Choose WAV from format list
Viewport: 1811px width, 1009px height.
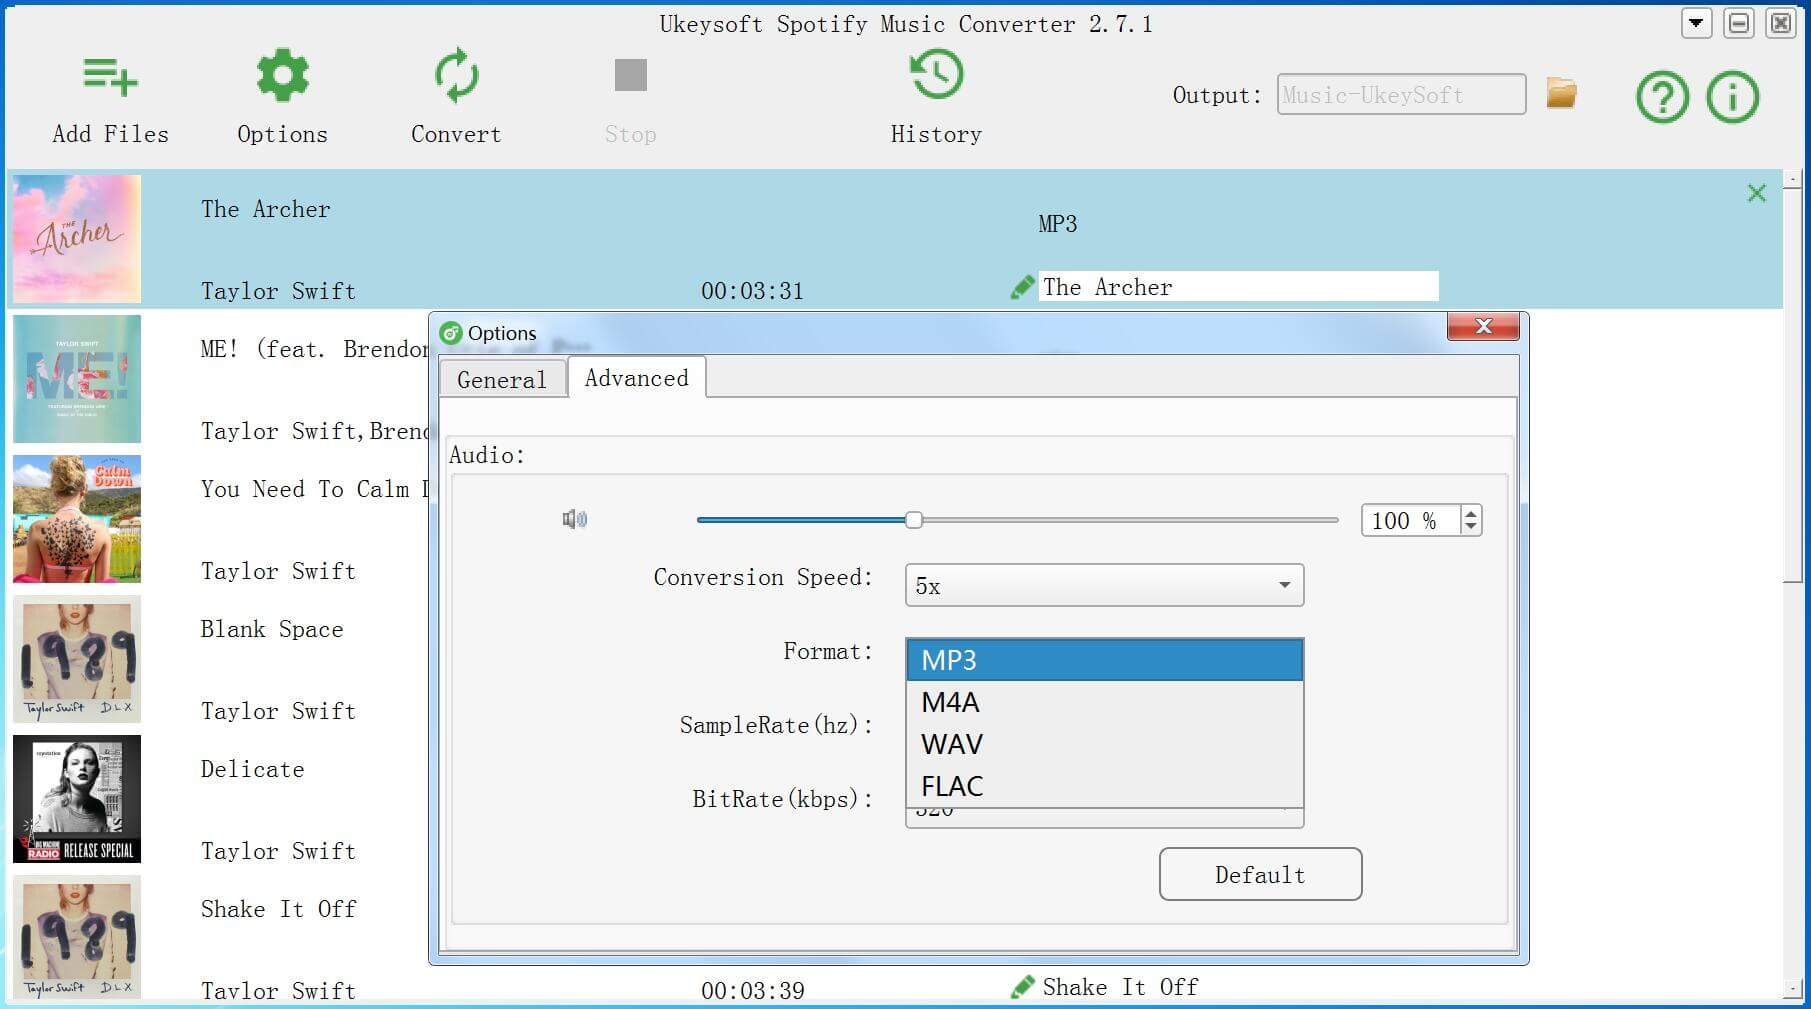(1104, 744)
